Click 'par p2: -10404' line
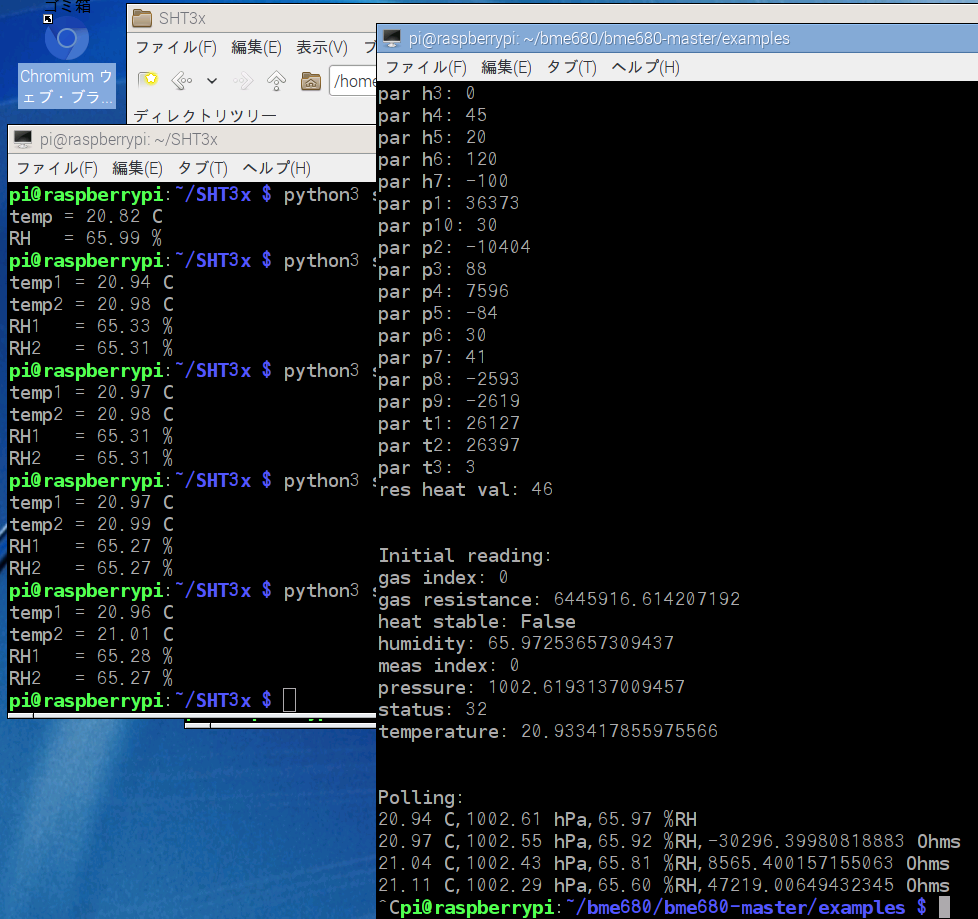The height and width of the screenshot is (919, 978). [x=454, y=247]
